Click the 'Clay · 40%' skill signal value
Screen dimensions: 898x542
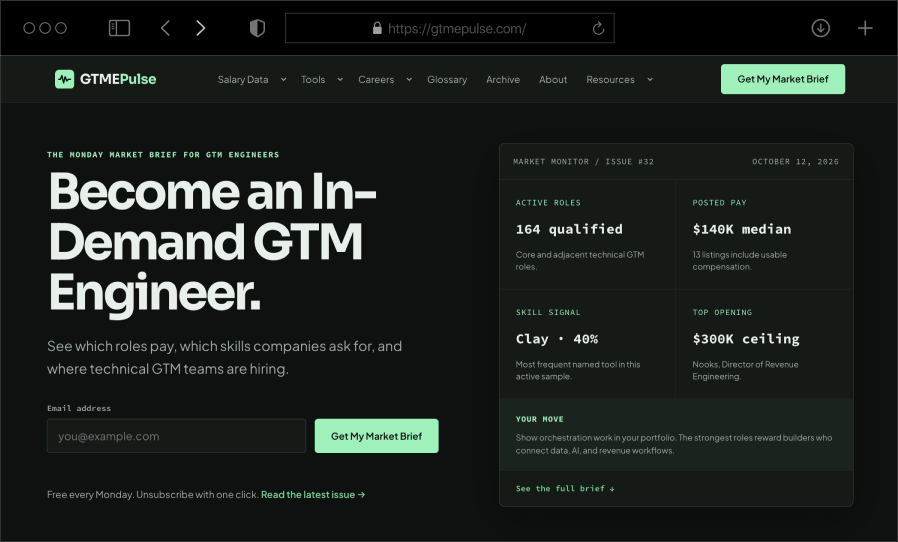[x=557, y=339]
